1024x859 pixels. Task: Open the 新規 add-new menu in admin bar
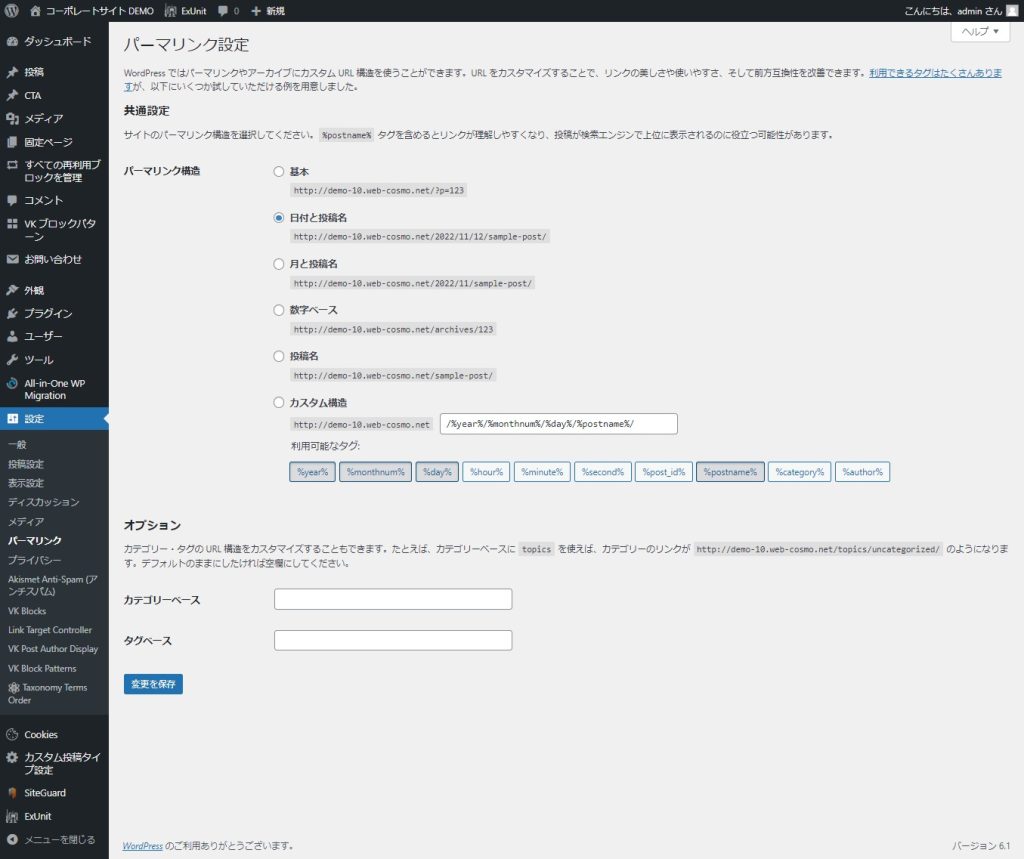[267, 11]
